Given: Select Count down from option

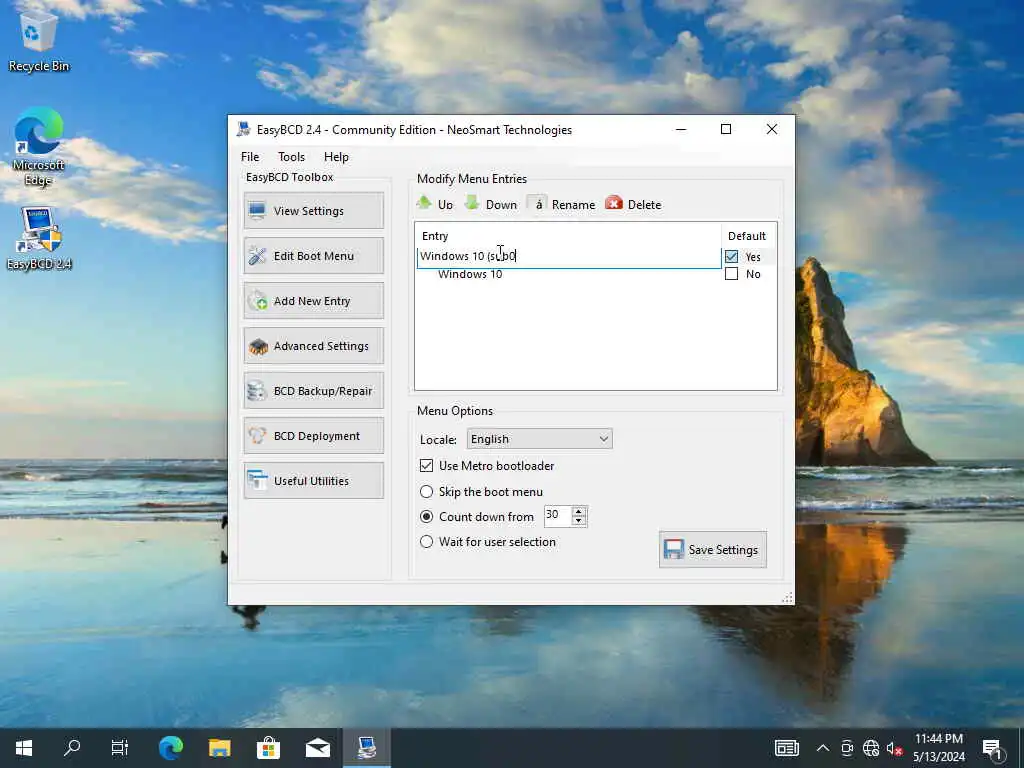Looking at the screenshot, I should pos(426,517).
